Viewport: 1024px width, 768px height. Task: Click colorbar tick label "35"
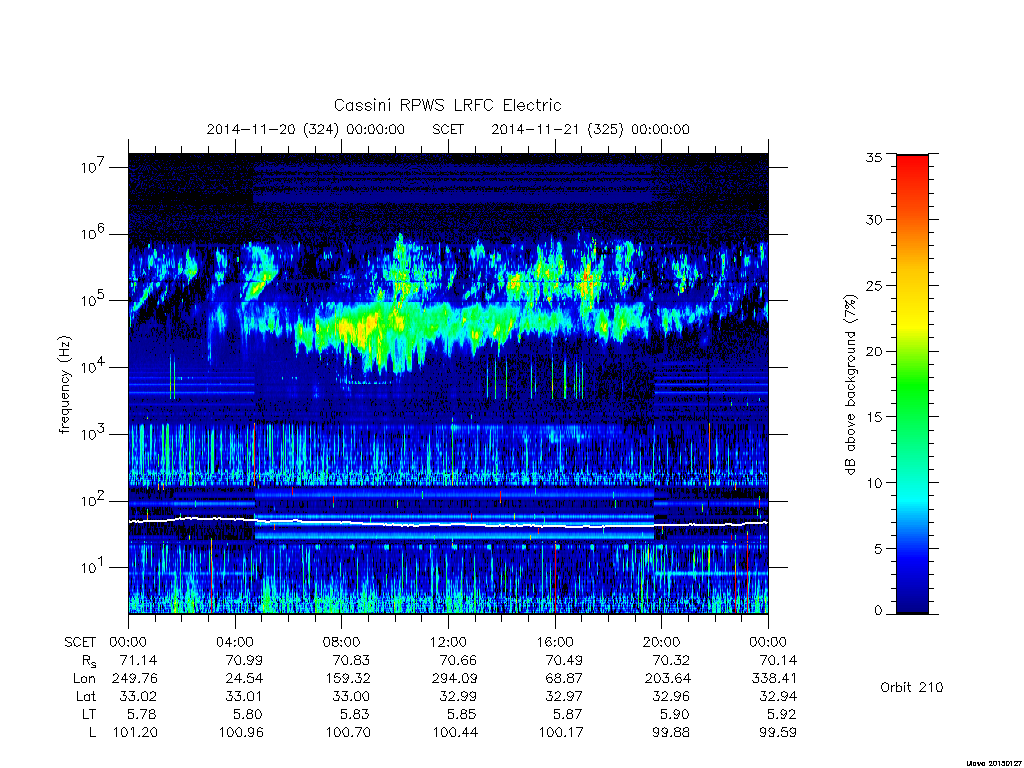(874, 157)
